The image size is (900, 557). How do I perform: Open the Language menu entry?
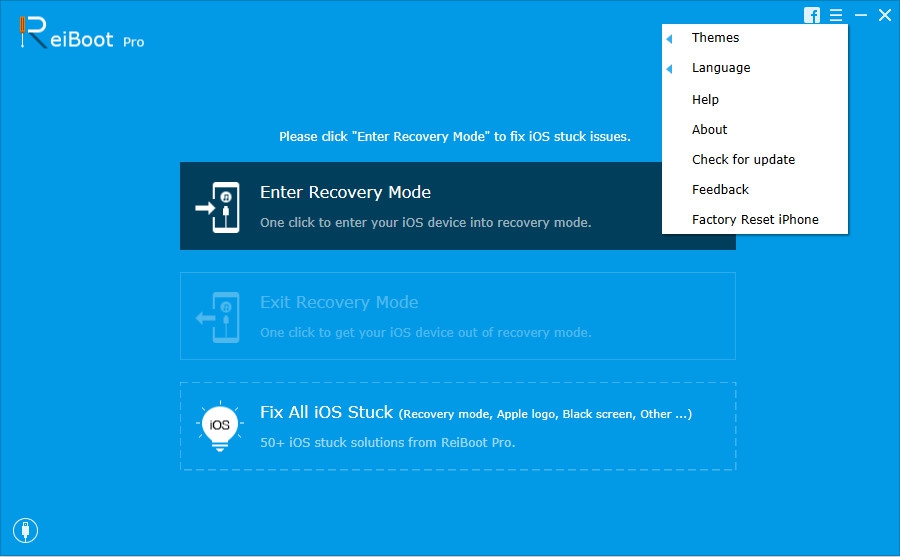coord(755,68)
